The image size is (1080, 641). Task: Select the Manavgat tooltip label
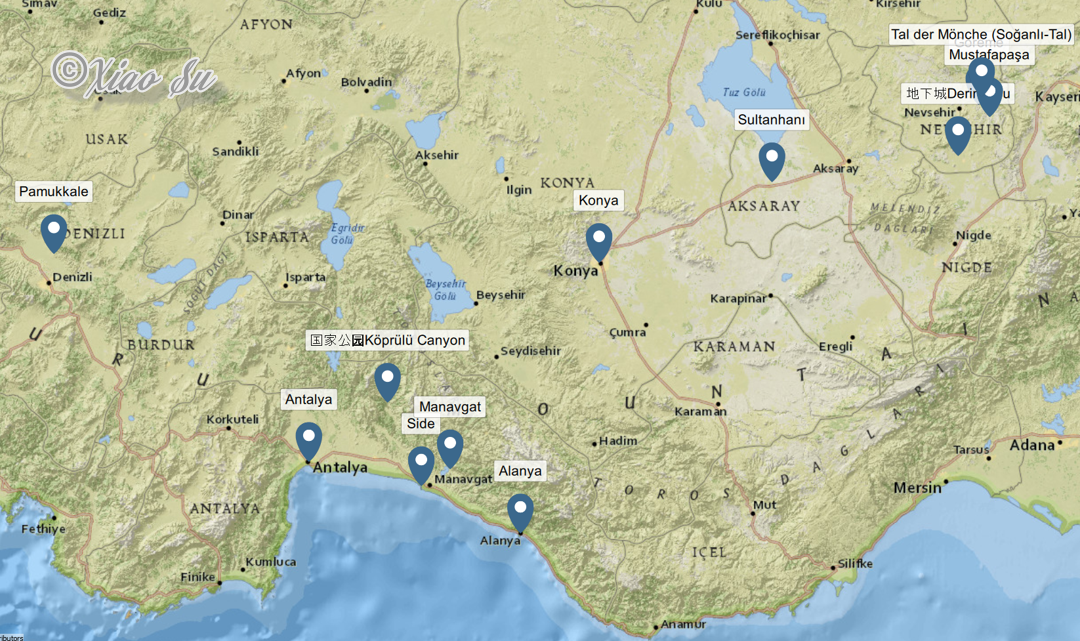tap(450, 407)
